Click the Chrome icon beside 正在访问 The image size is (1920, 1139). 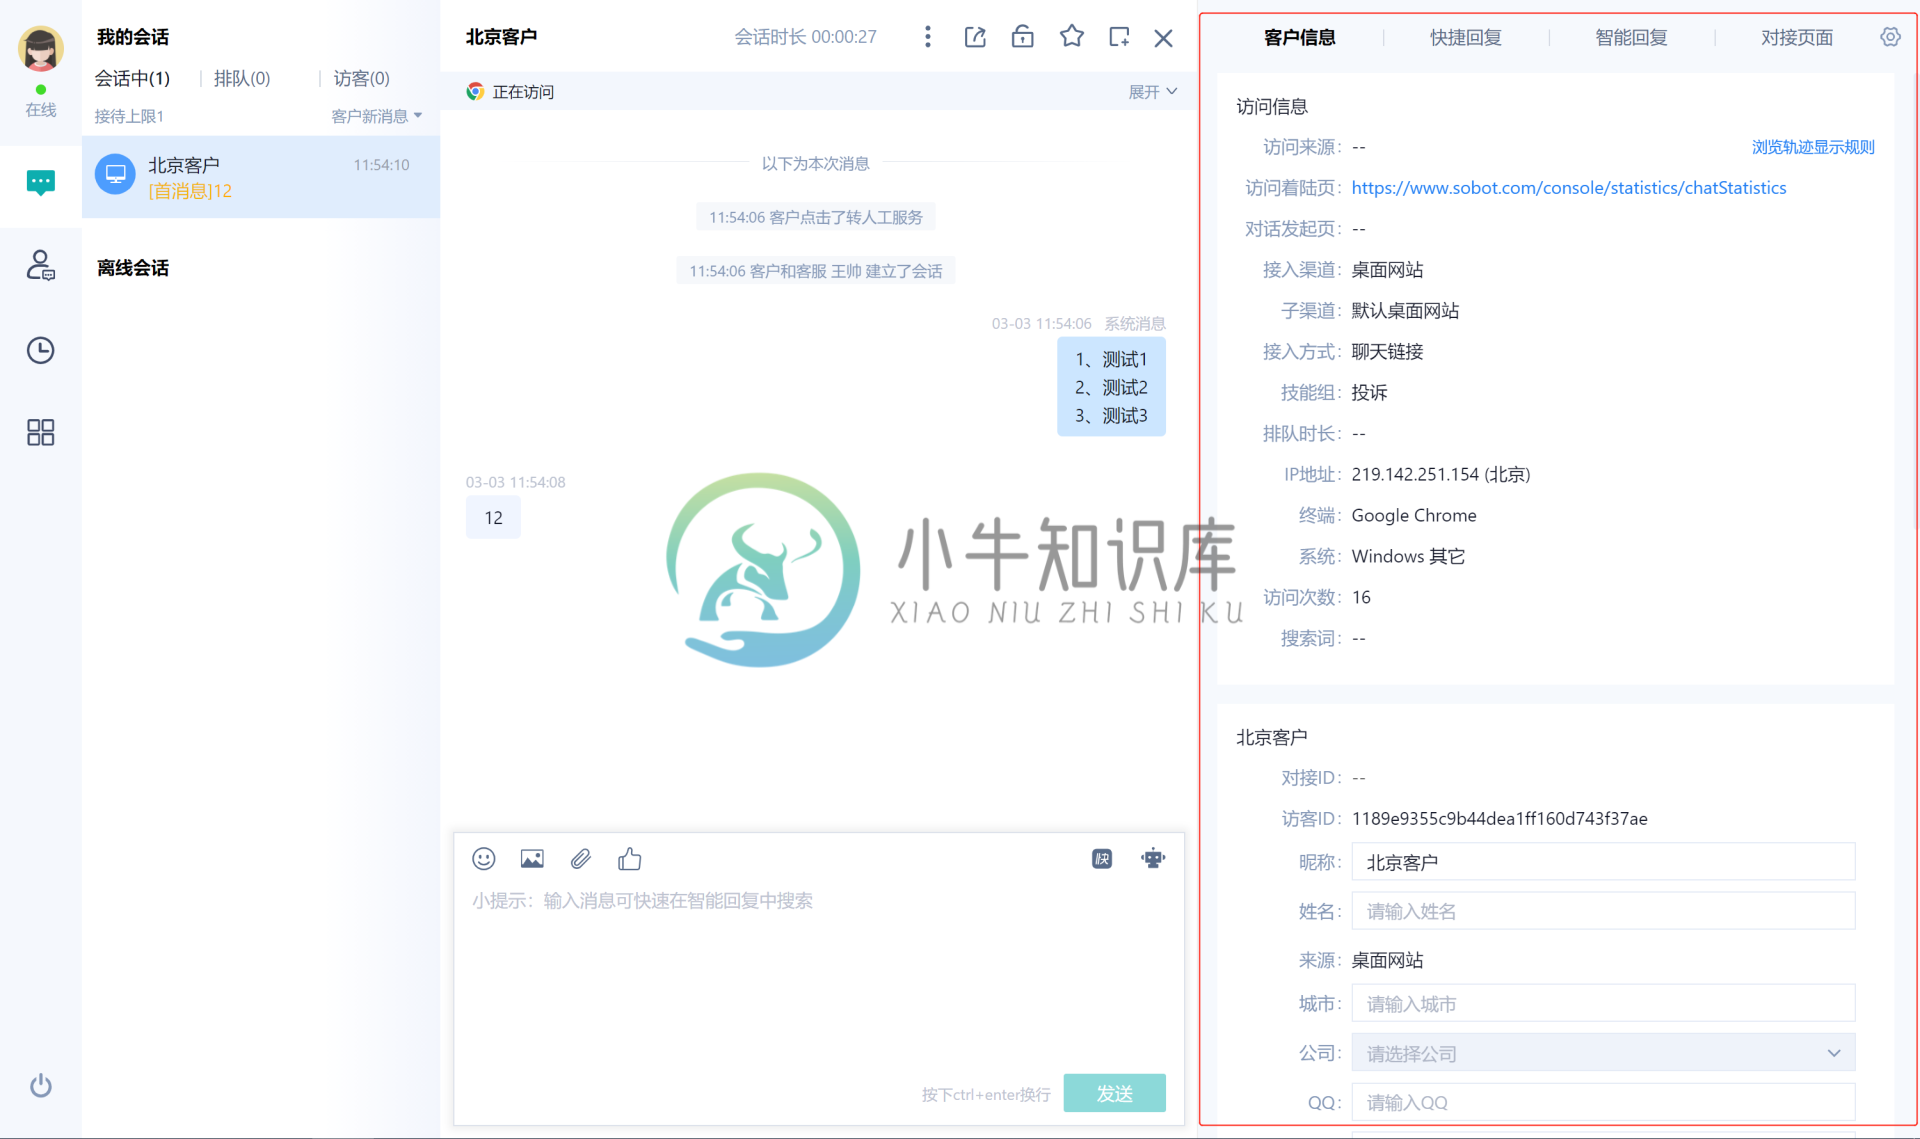[475, 92]
